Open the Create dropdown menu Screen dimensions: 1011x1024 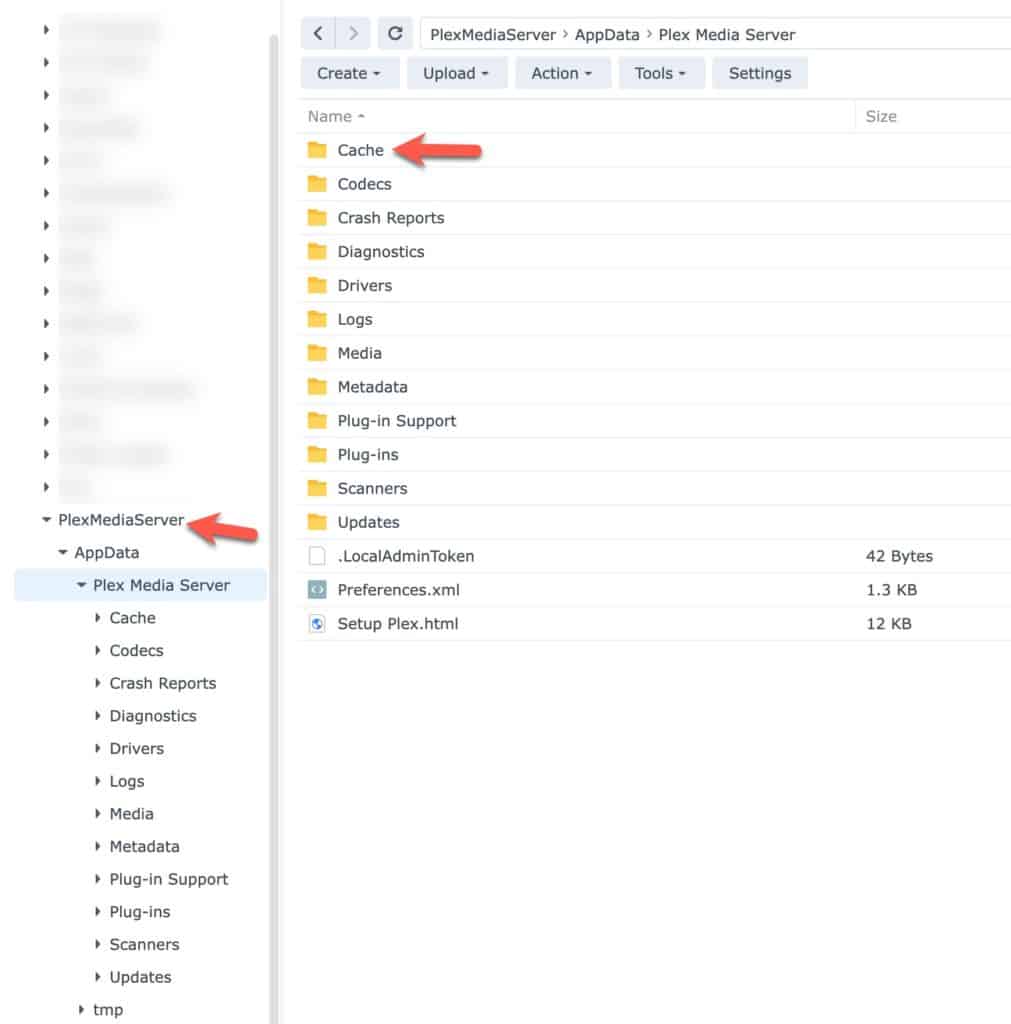(349, 73)
